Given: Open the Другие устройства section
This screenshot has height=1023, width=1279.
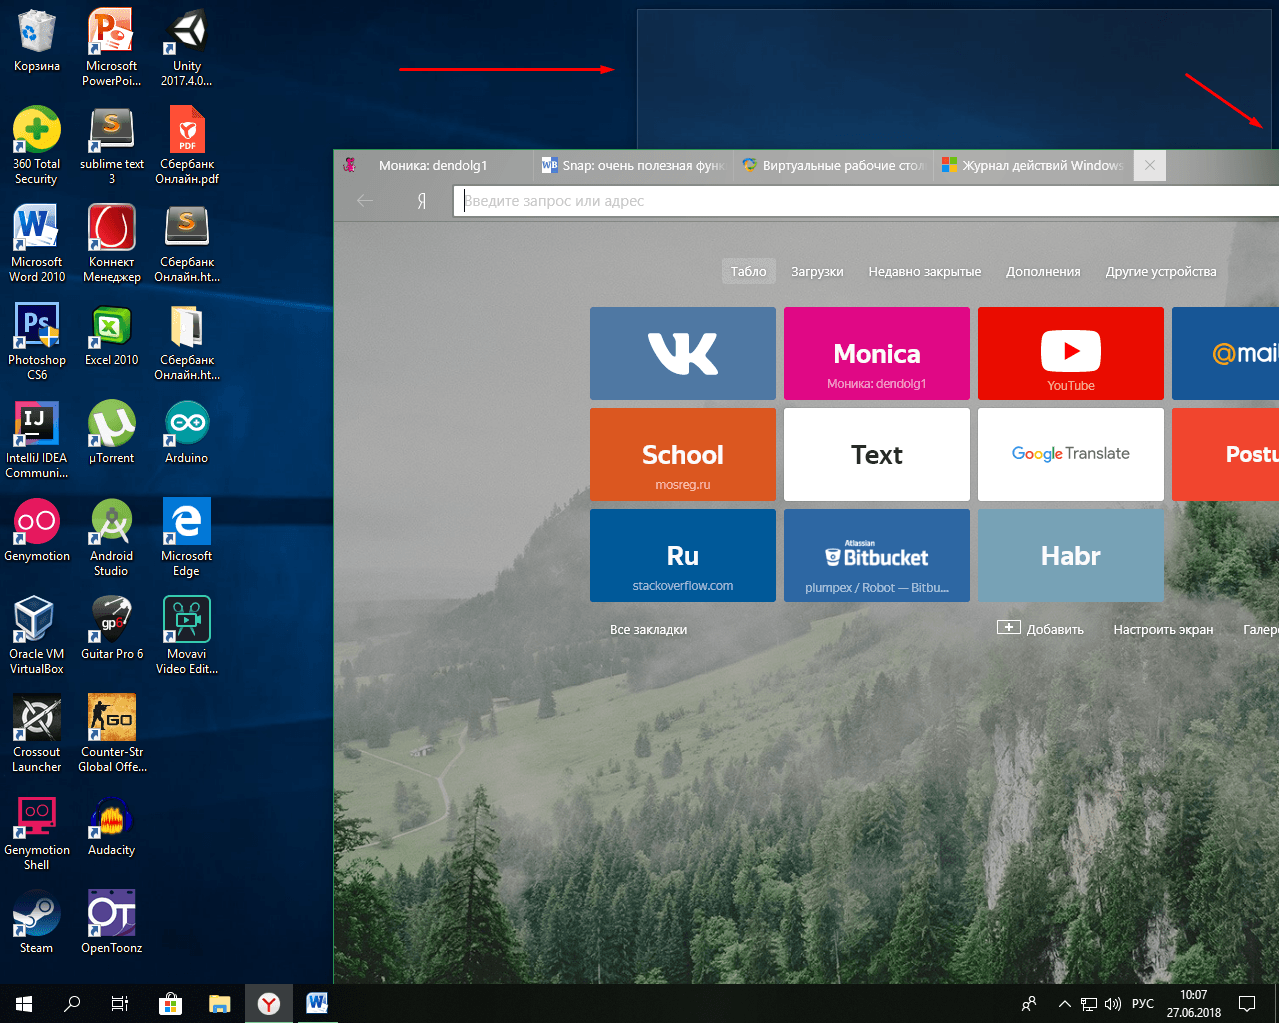Looking at the screenshot, I should click(1161, 271).
